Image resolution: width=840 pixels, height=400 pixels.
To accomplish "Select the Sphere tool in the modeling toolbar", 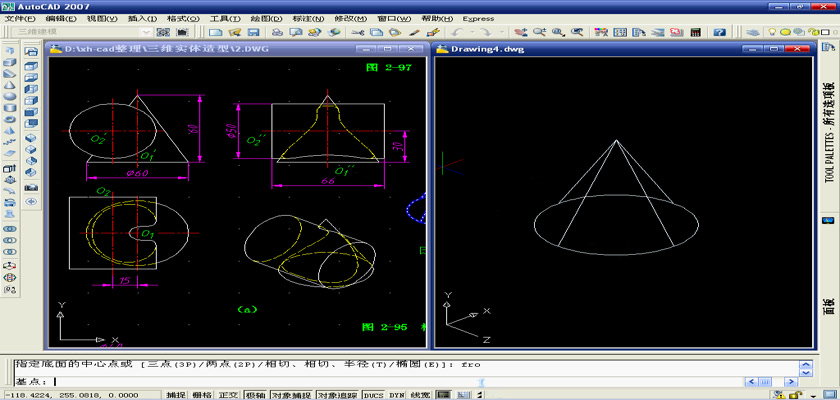I will pyautogui.click(x=10, y=96).
